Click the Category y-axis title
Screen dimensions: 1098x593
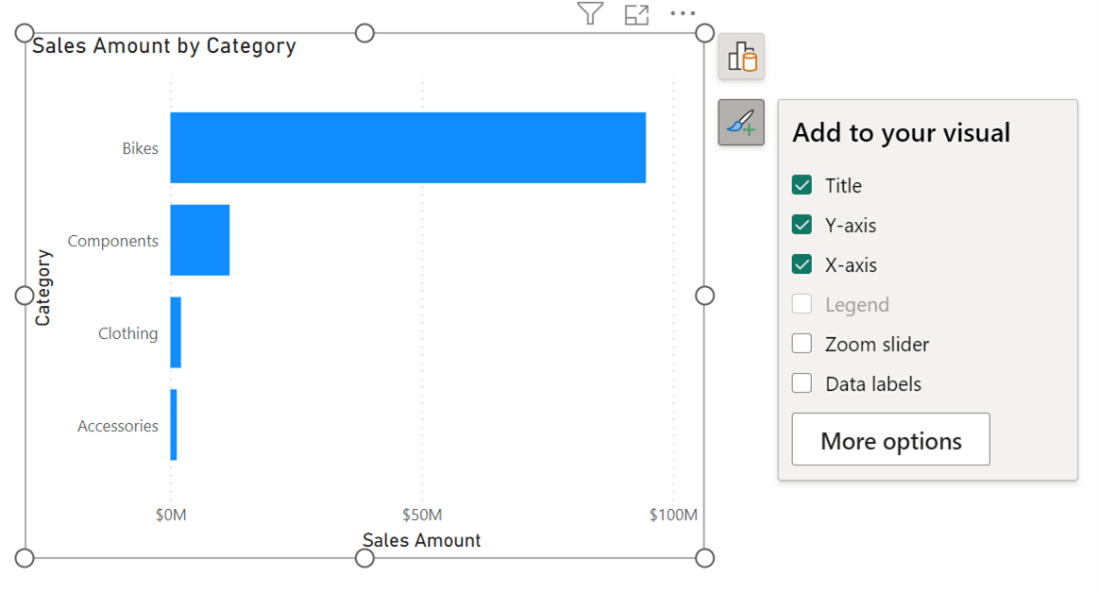pyautogui.click(x=43, y=287)
